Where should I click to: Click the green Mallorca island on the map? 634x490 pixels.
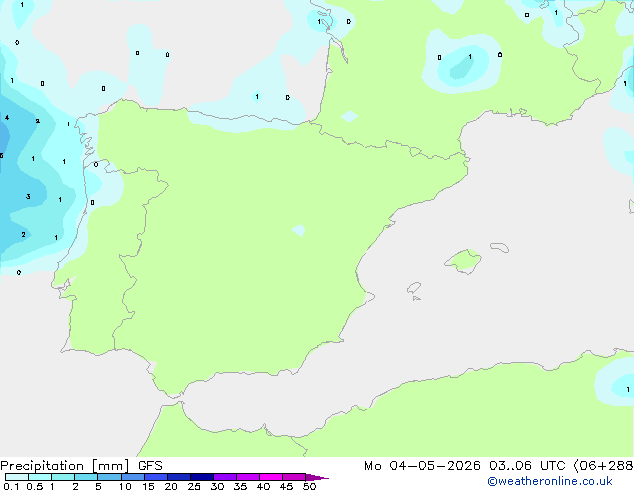click(464, 261)
